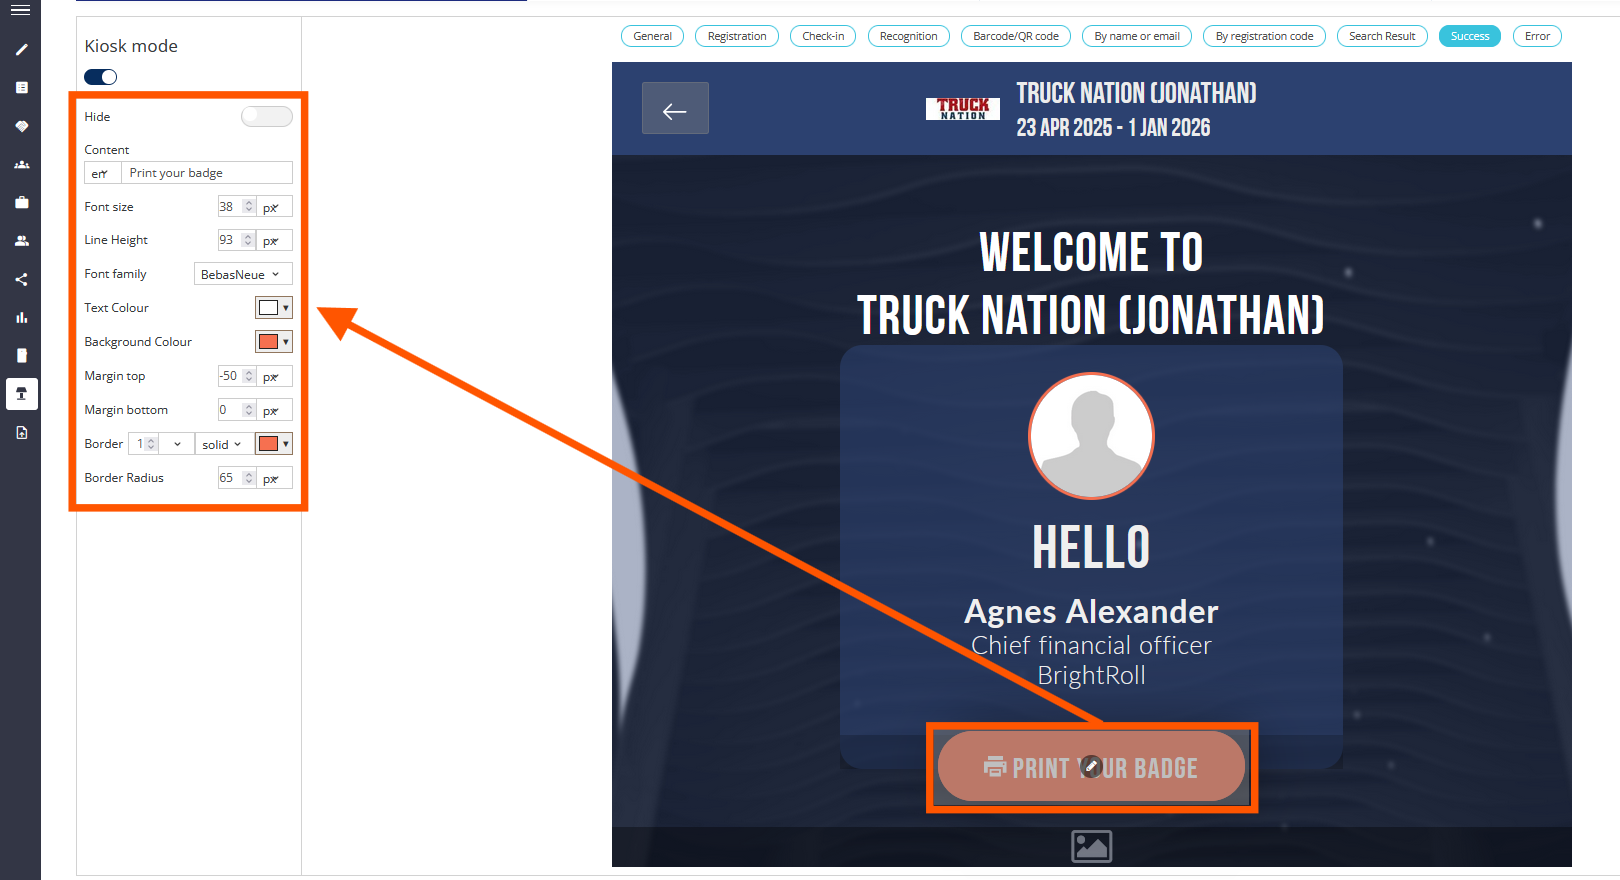Enable the Hide toggle
Viewport: 1620px width, 880px height.
pyautogui.click(x=266, y=117)
